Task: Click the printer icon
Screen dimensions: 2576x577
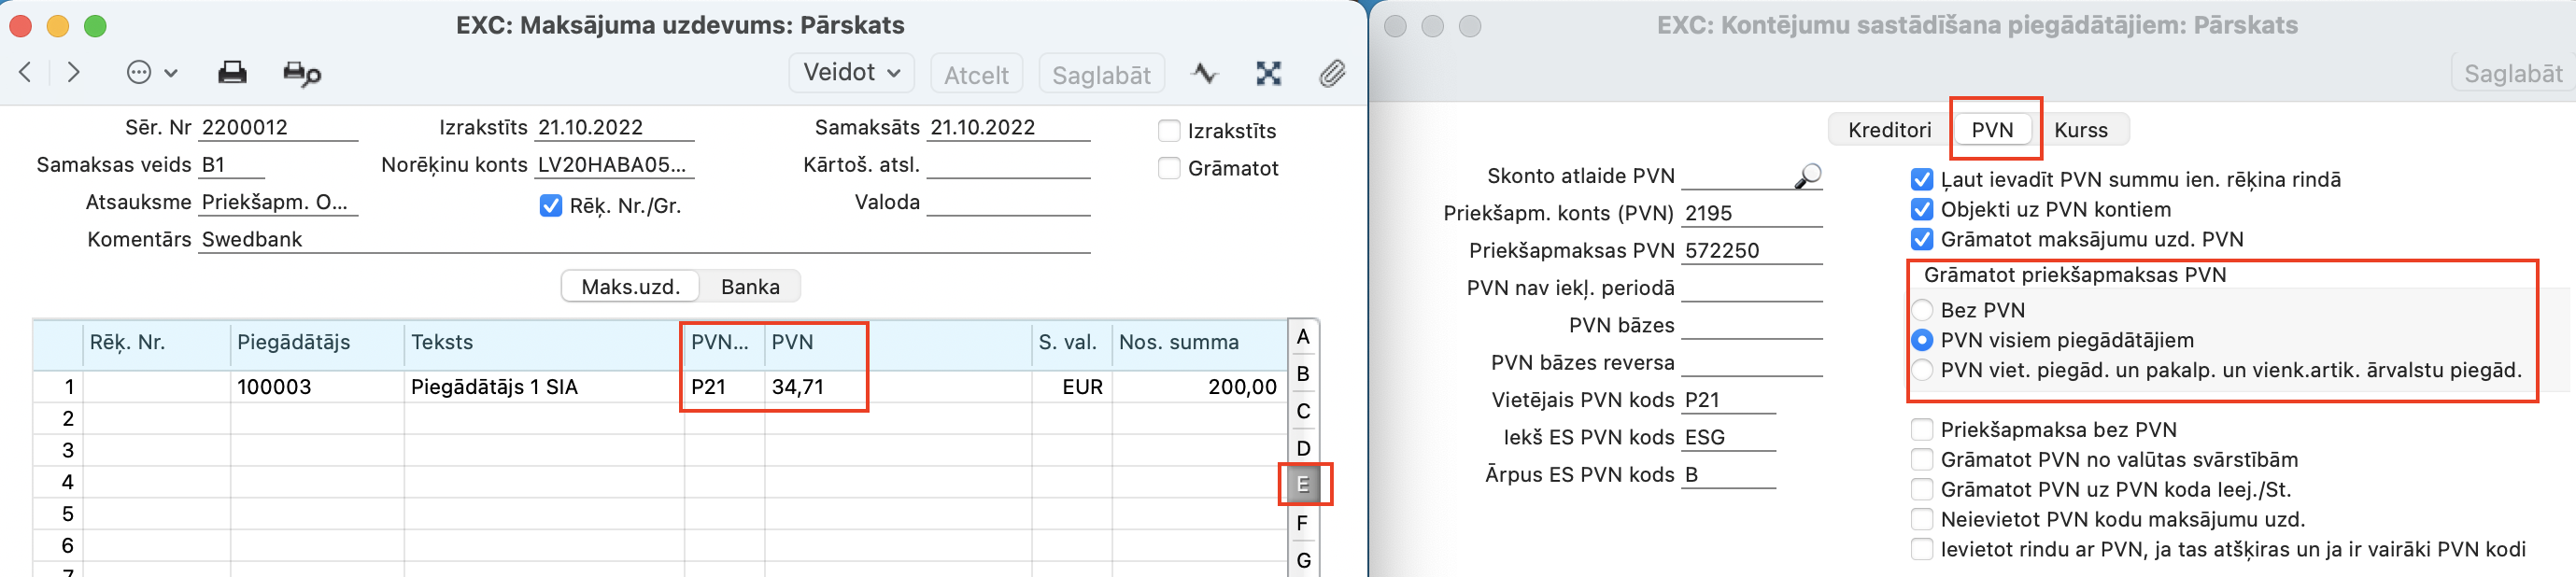Action: click(232, 72)
